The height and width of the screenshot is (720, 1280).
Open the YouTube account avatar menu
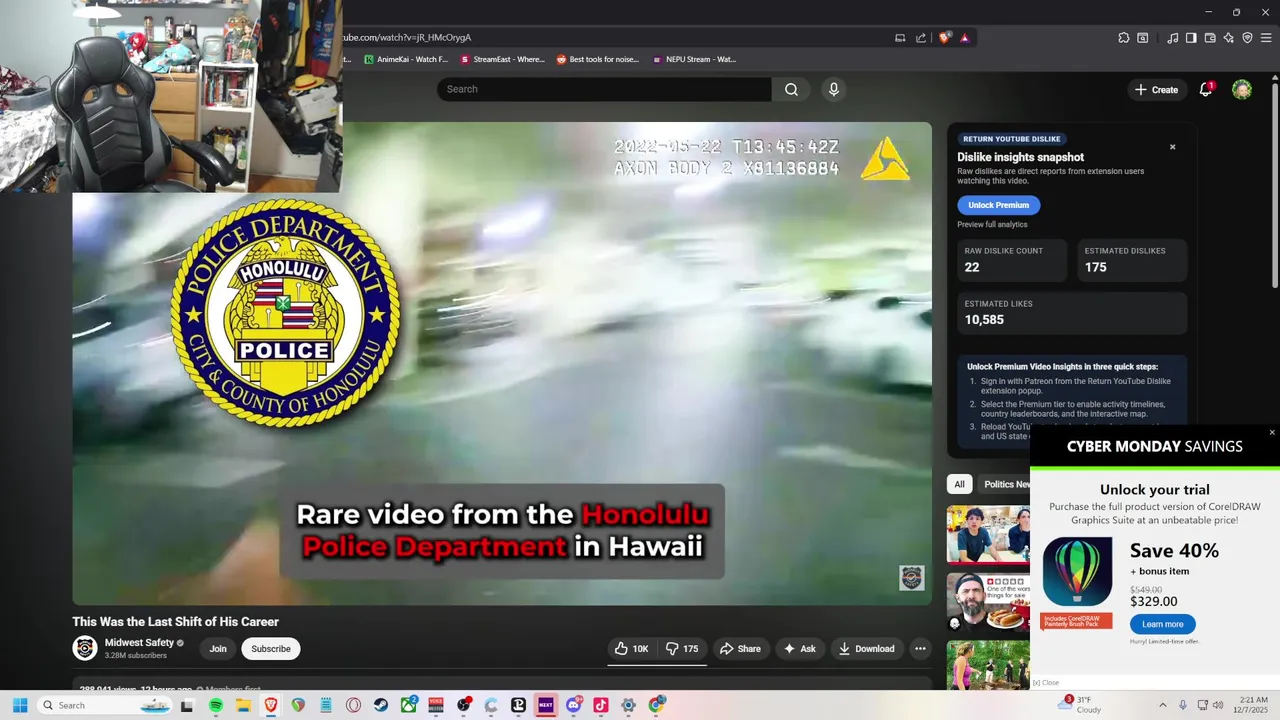coord(1242,89)
